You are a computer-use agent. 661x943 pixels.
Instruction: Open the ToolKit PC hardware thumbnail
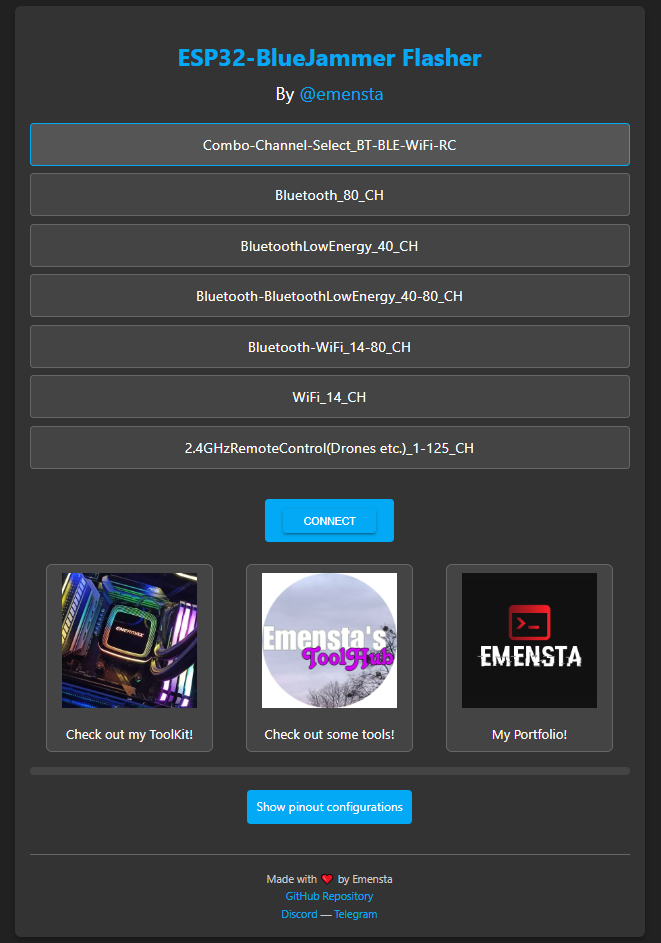[x=129, y=640]
